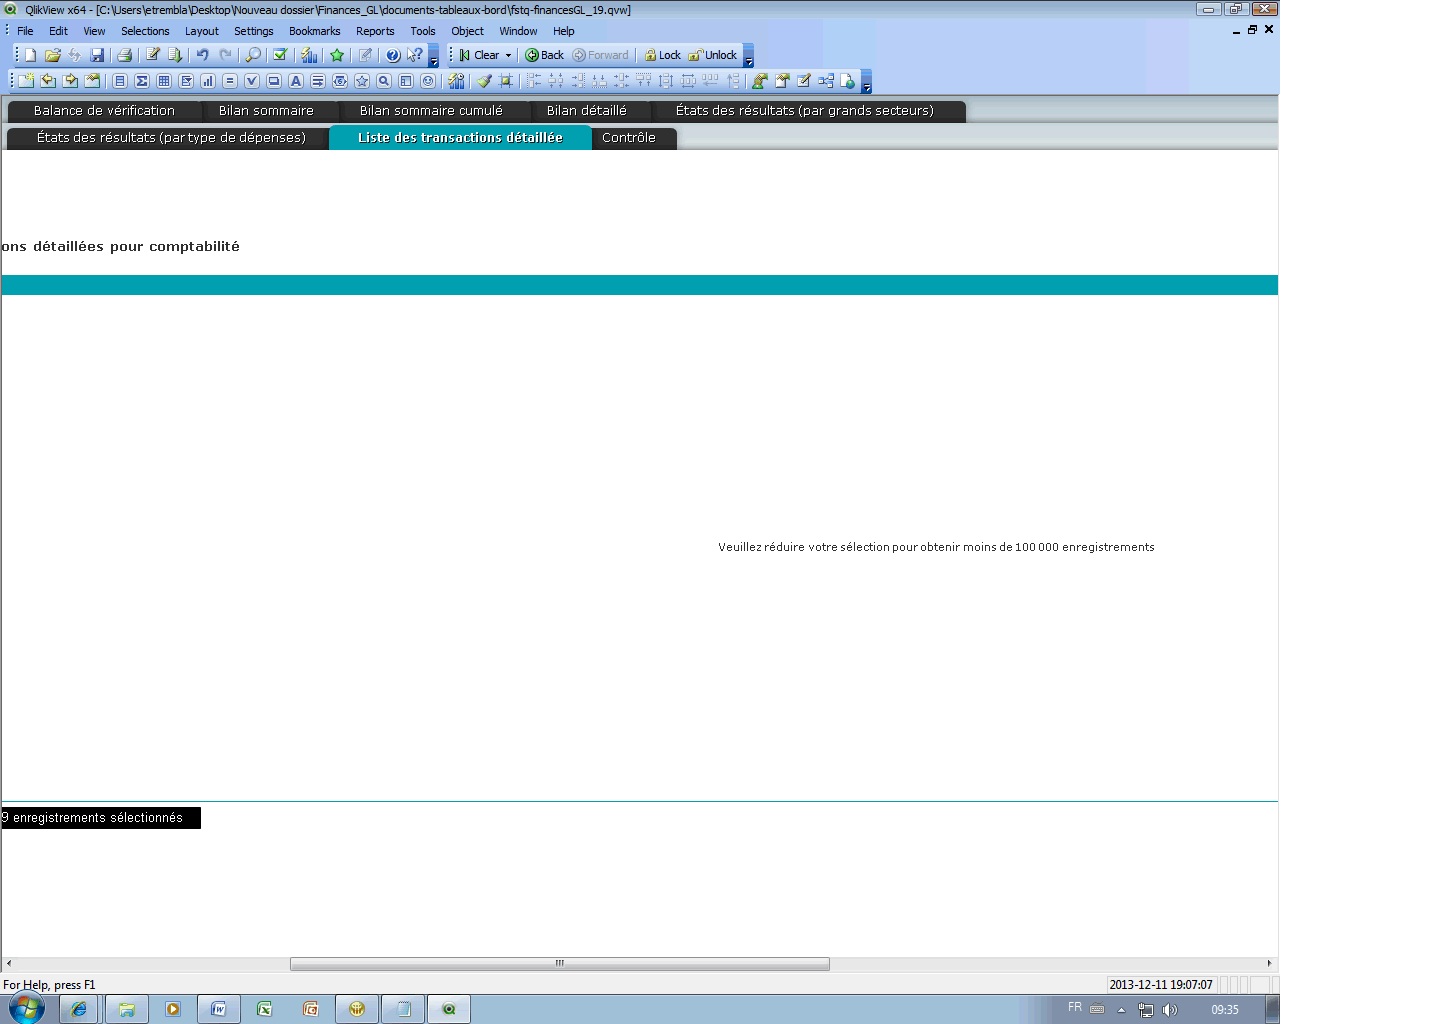The height and width of the screenshot is (1024, 1440).
Task: Open a document with the folder icon
Action: [x=52, y=55]
